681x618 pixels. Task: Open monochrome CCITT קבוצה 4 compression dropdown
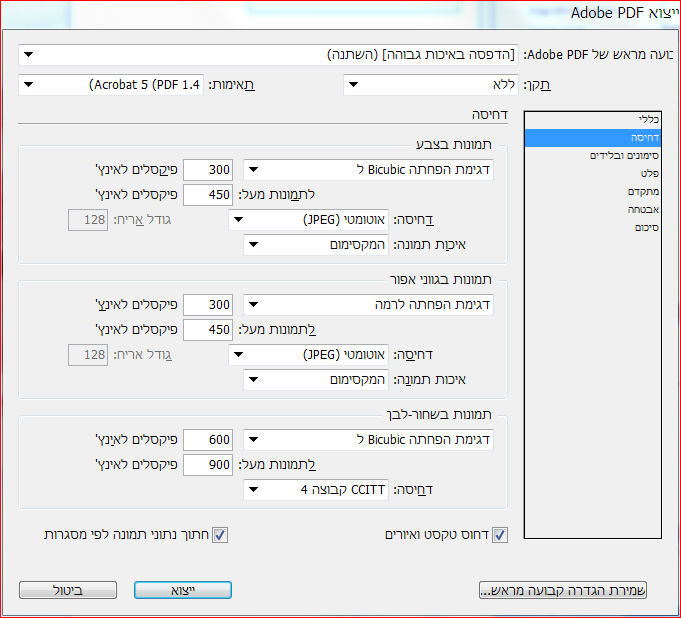pos(316,490)
